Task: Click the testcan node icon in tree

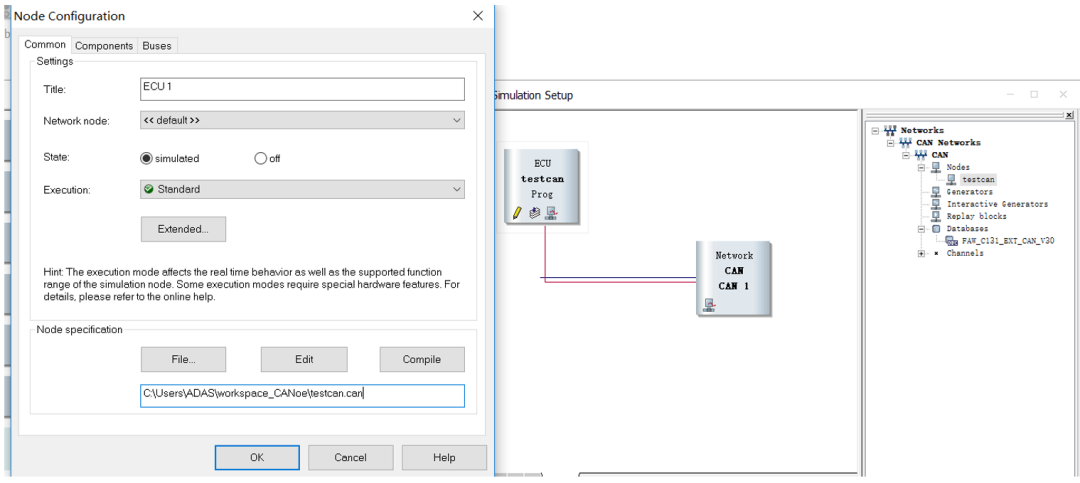Action: click(951, 179)
